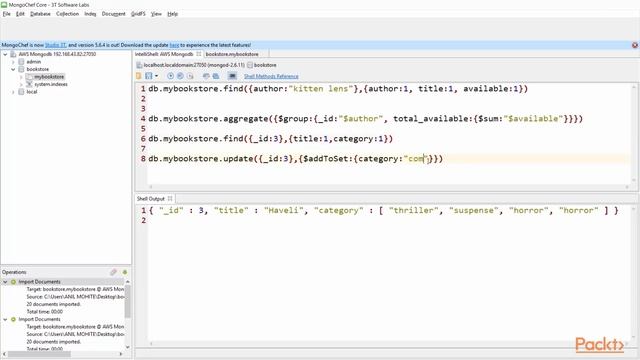Click the local database icon
This screenshot has width=640, height=360.
coord(21,92)
